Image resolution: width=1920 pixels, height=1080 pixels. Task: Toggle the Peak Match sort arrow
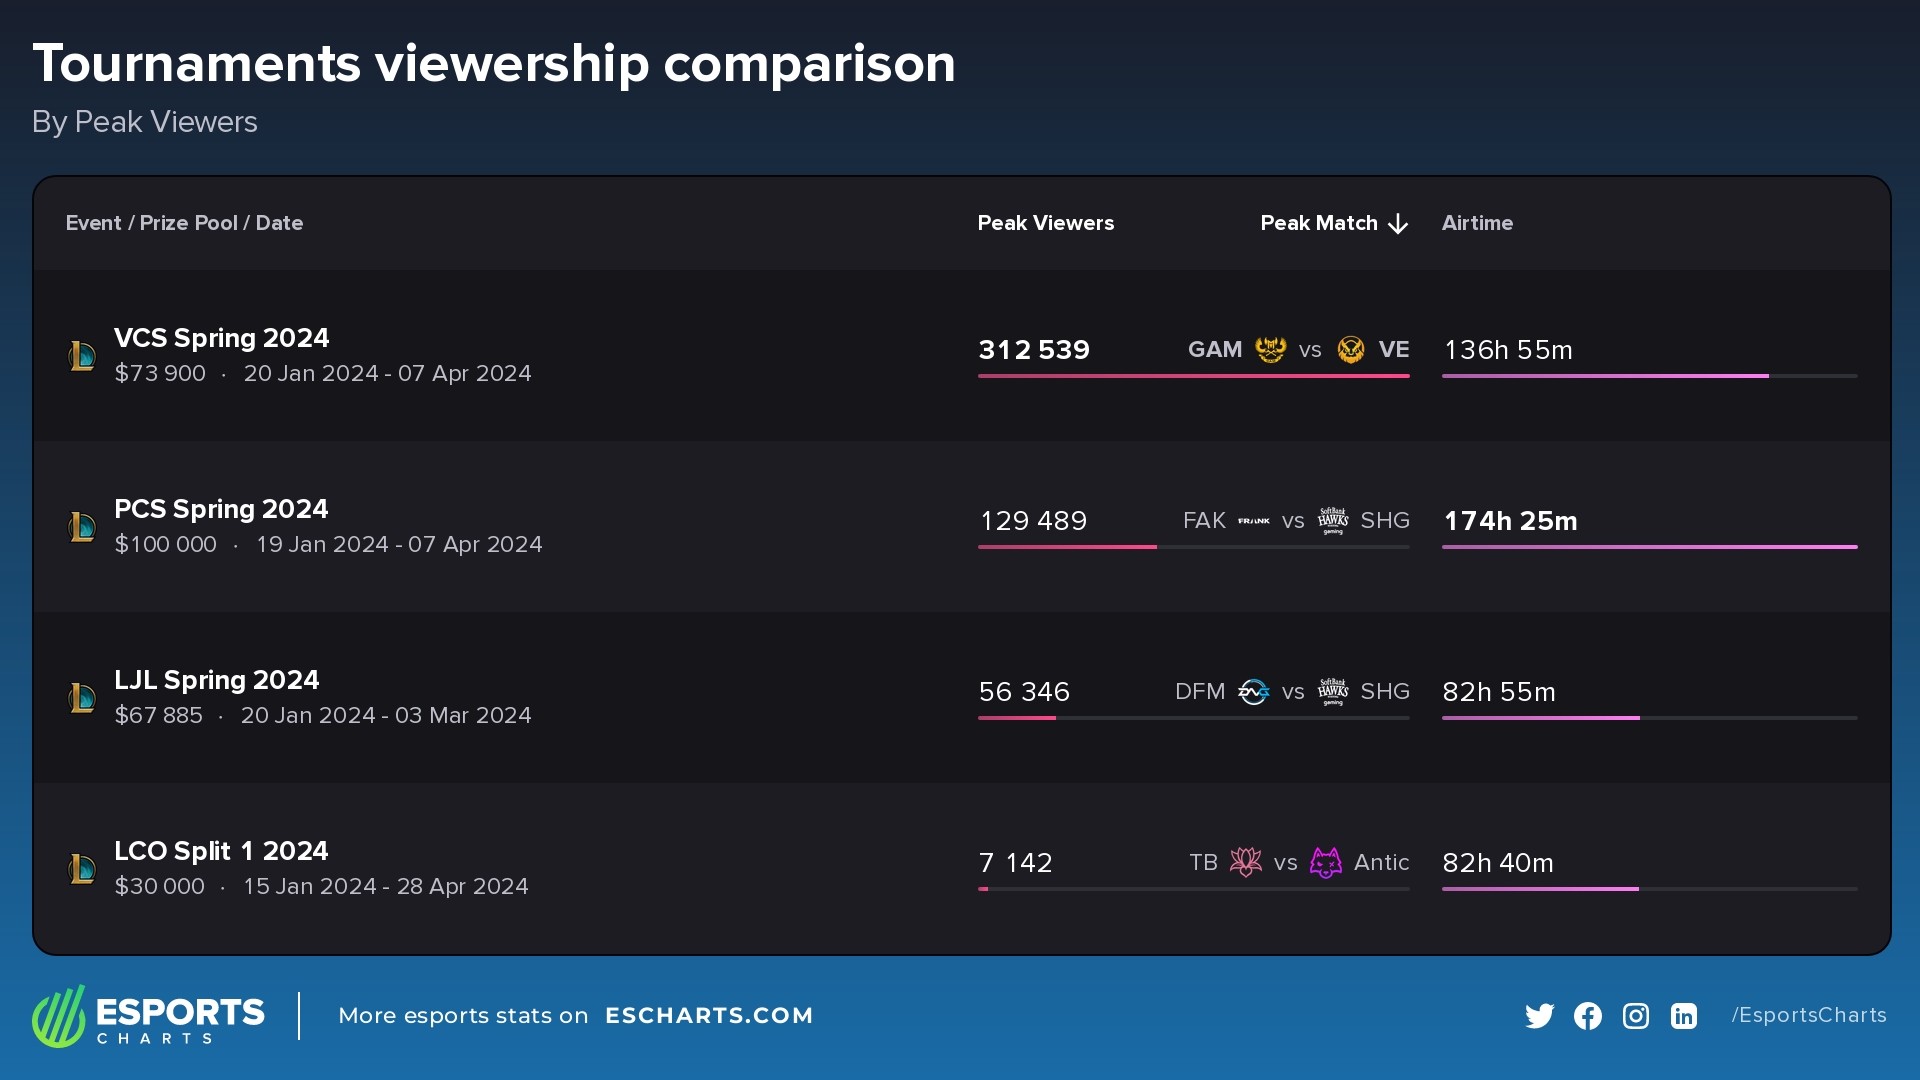[1397, 223]
